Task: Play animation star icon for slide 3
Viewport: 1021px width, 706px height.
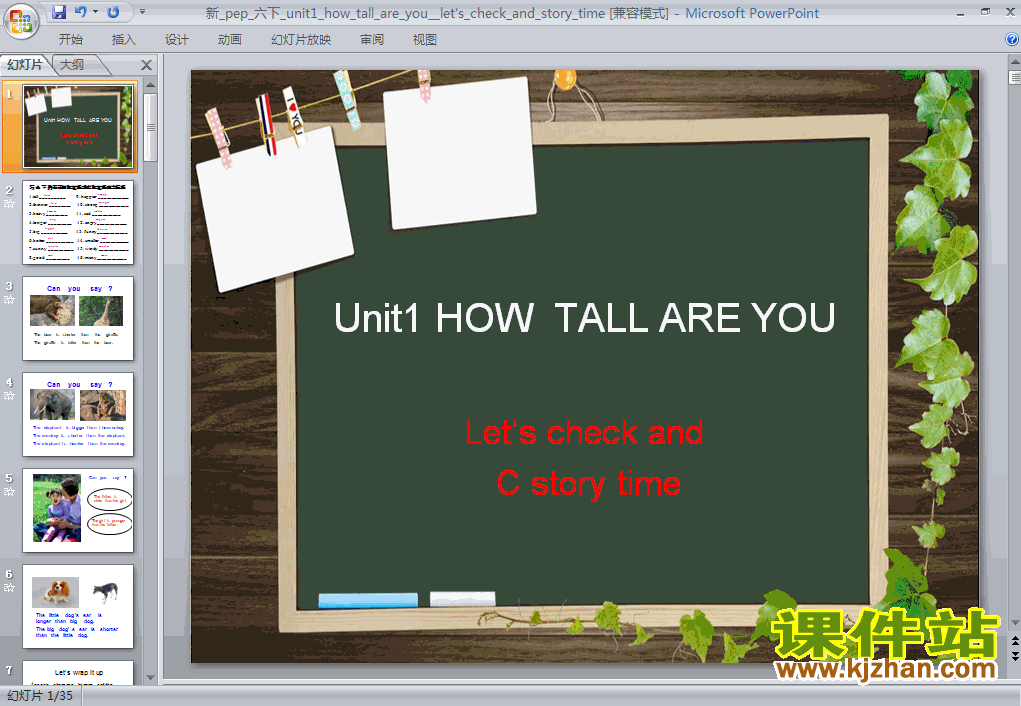Action: click(9, 300)
